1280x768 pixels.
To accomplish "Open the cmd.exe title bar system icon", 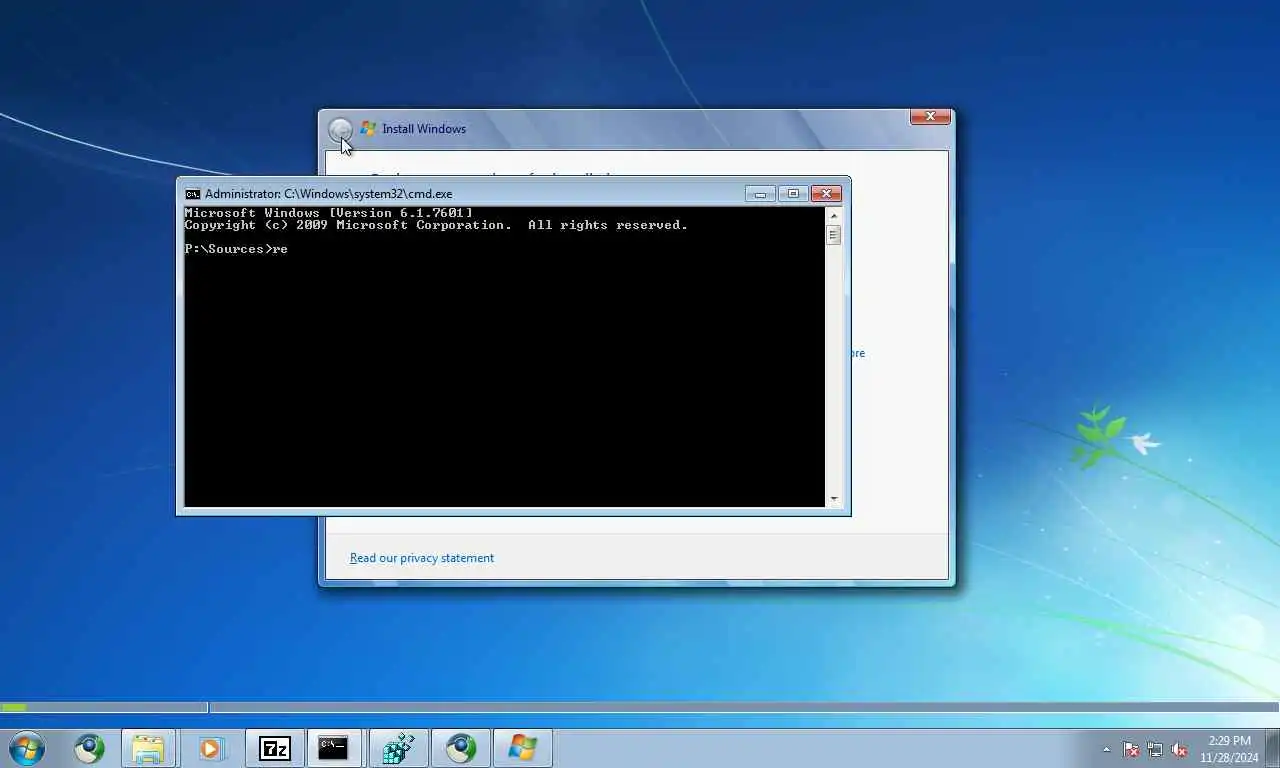I will tap(193, 194).
